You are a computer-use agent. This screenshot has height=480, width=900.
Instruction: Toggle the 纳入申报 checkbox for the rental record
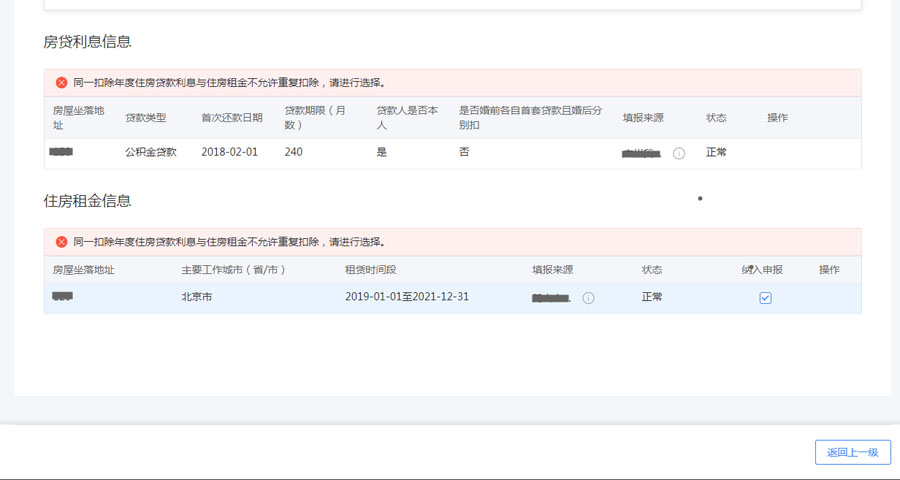click(x=765, y=298)
